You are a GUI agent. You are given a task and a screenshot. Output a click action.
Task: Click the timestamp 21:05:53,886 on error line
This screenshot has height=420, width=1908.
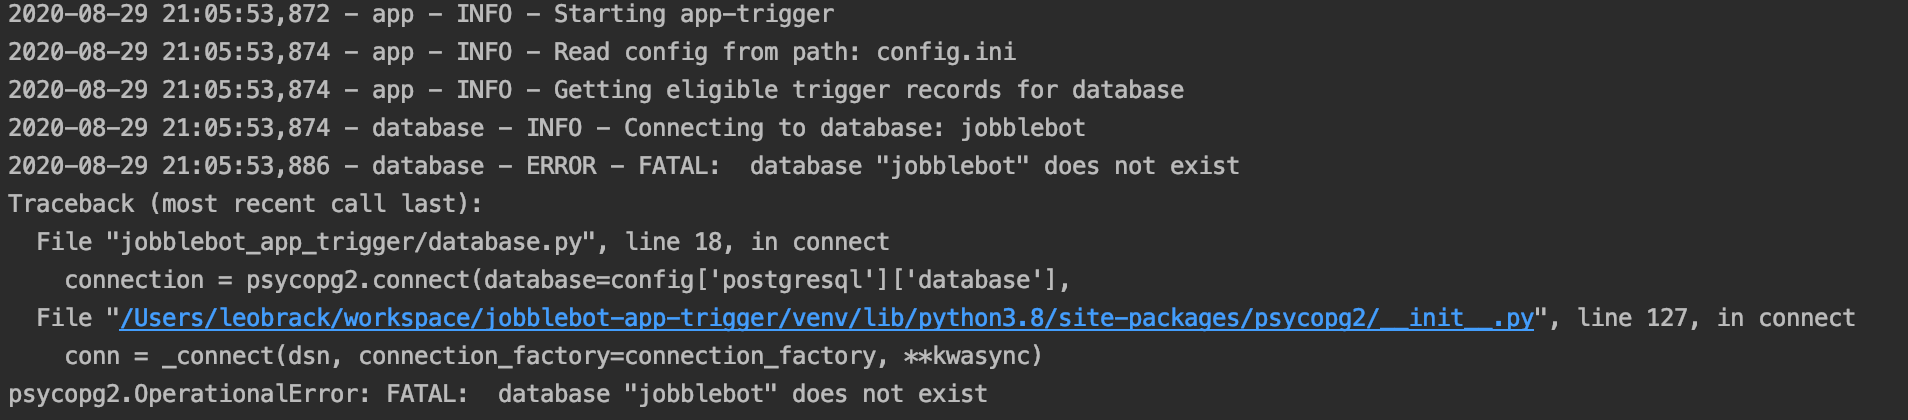[x=246, y=166]
